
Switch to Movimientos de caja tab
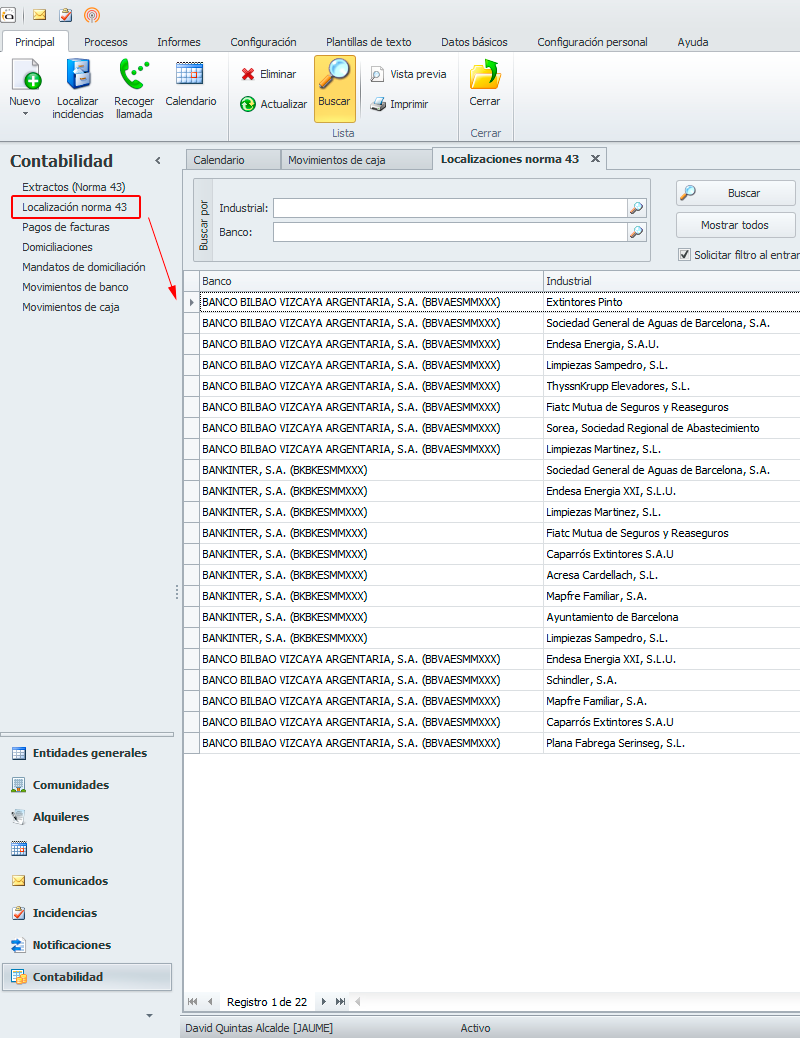(x=356, y=160)
